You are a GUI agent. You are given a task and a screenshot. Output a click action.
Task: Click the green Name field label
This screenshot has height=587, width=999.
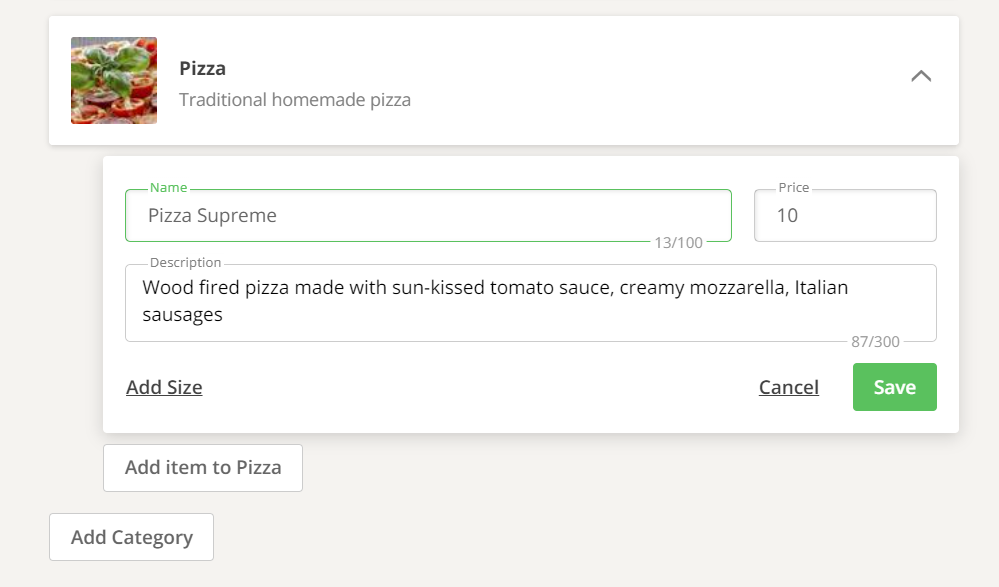168,188
